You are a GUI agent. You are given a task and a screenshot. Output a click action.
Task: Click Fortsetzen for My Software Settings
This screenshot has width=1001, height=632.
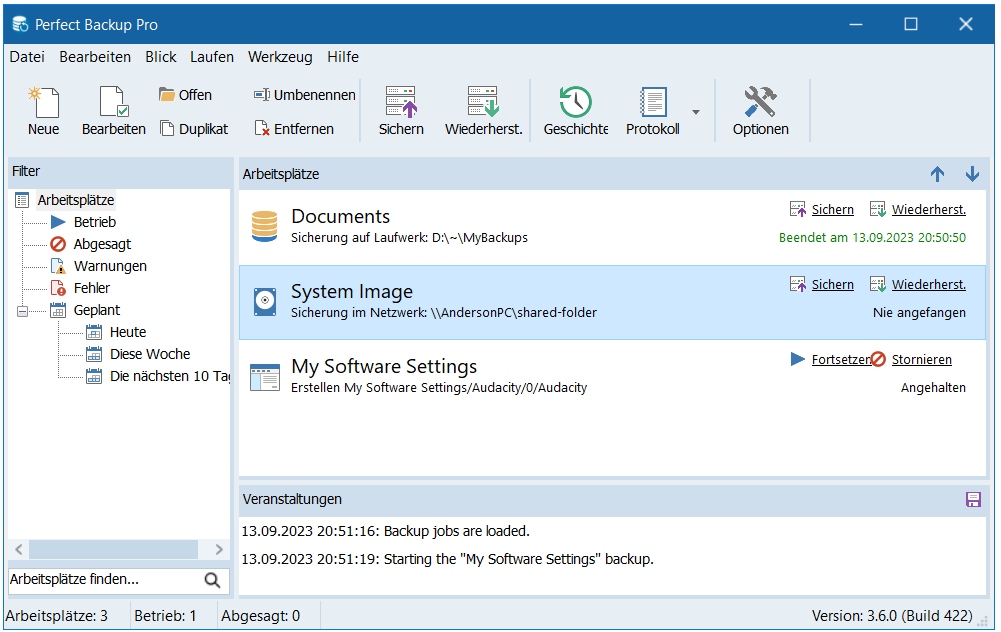tap(838, 359)
